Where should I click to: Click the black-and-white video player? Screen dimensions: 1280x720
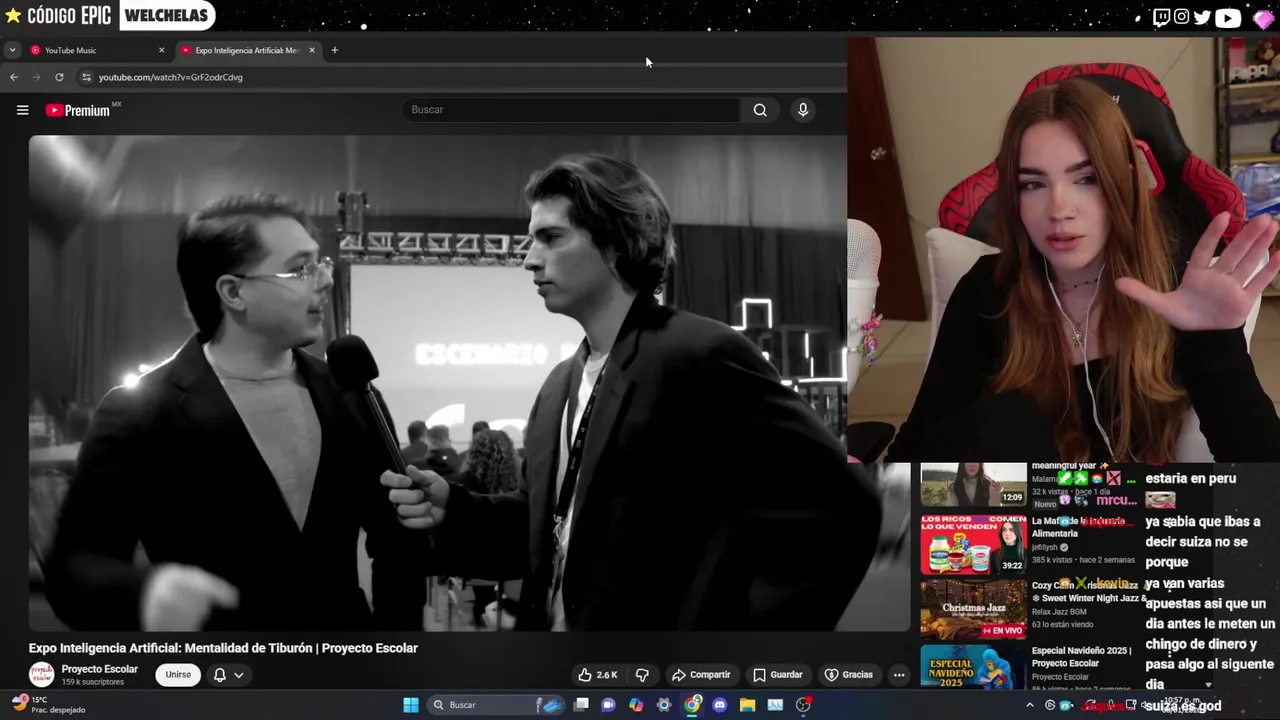469,383
